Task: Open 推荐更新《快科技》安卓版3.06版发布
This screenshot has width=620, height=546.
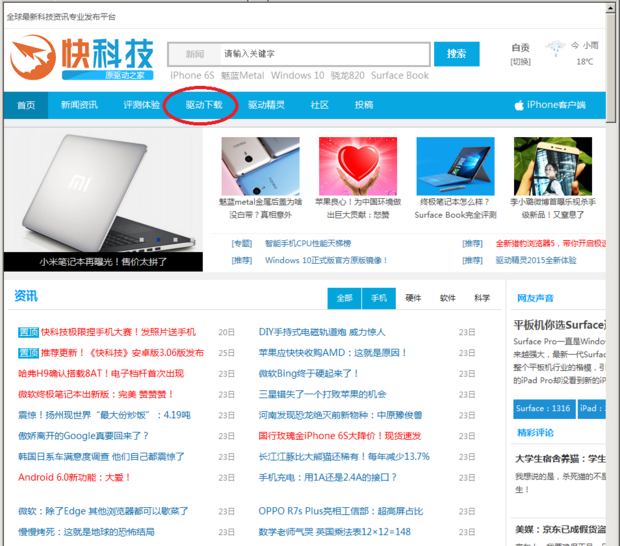Action: pyautogui.click(x=122, y=353)
